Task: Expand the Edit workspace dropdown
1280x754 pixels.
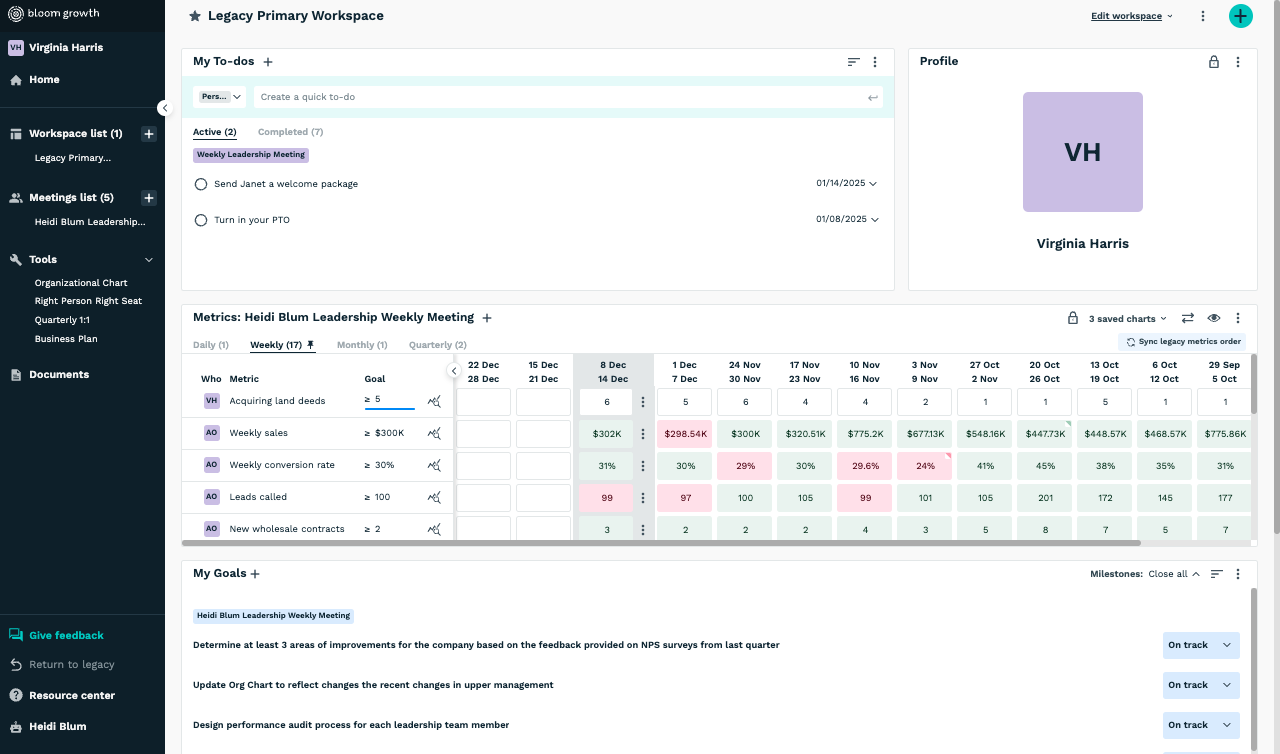Action: (x=1132, y=16)
